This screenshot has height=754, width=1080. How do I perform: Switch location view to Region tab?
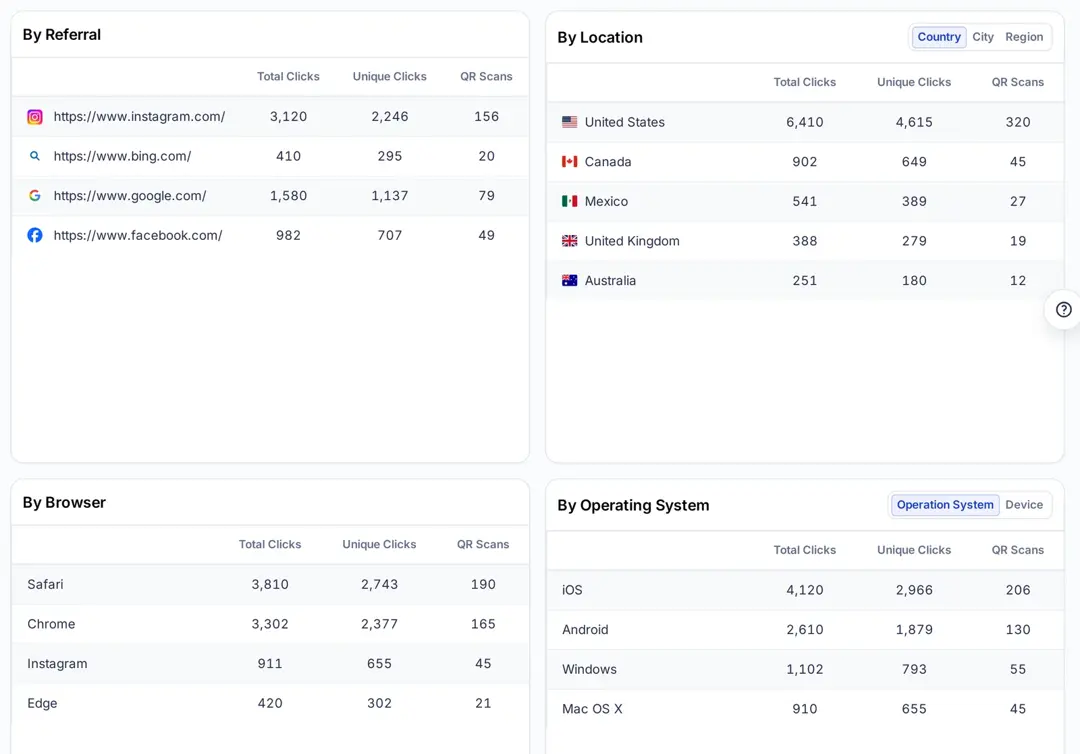coord(1024,37)
